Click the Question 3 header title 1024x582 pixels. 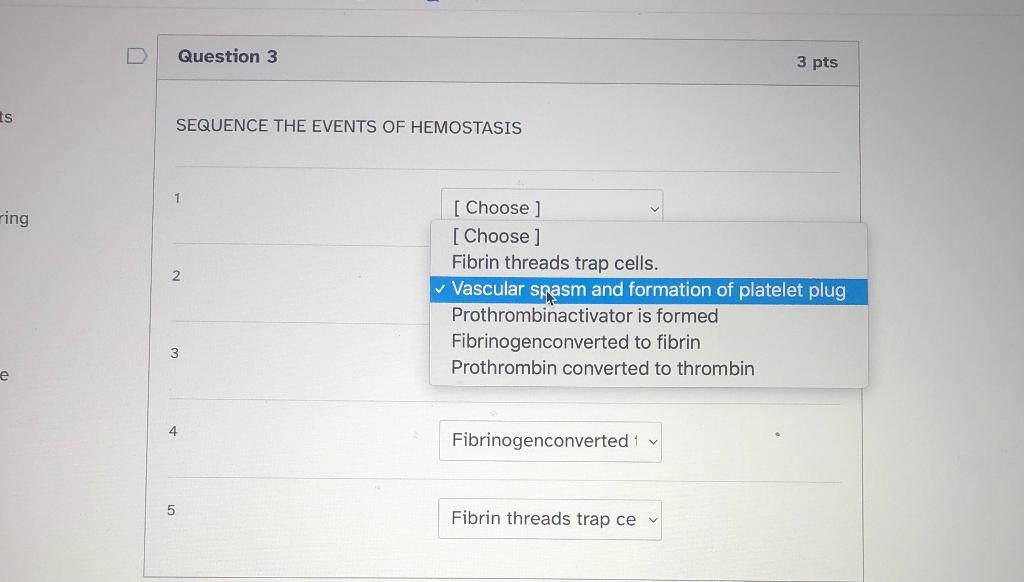pos(228,56)
